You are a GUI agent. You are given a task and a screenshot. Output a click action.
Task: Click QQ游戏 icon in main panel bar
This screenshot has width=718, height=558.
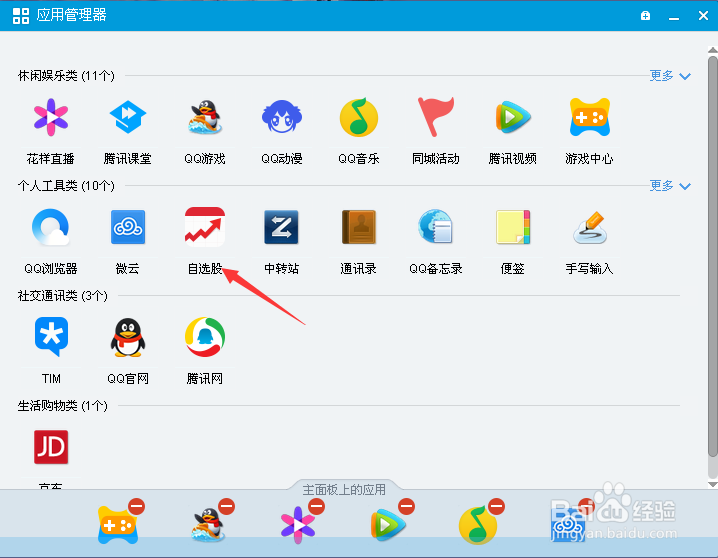[208, 525]
